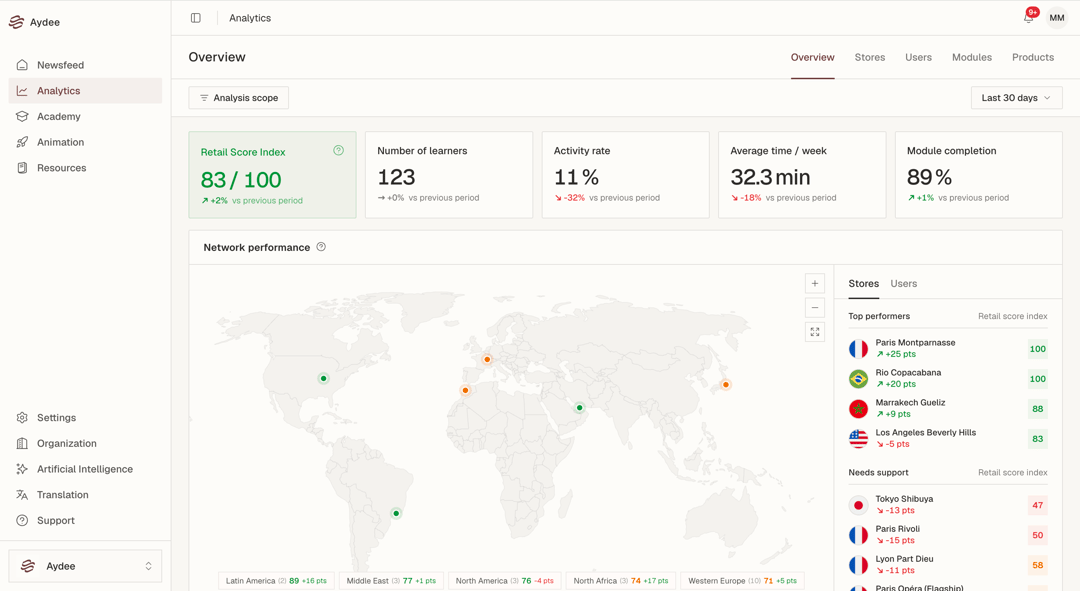
Task: Open Animation from the sidebar rocket icon
Action: coord(23,142)
